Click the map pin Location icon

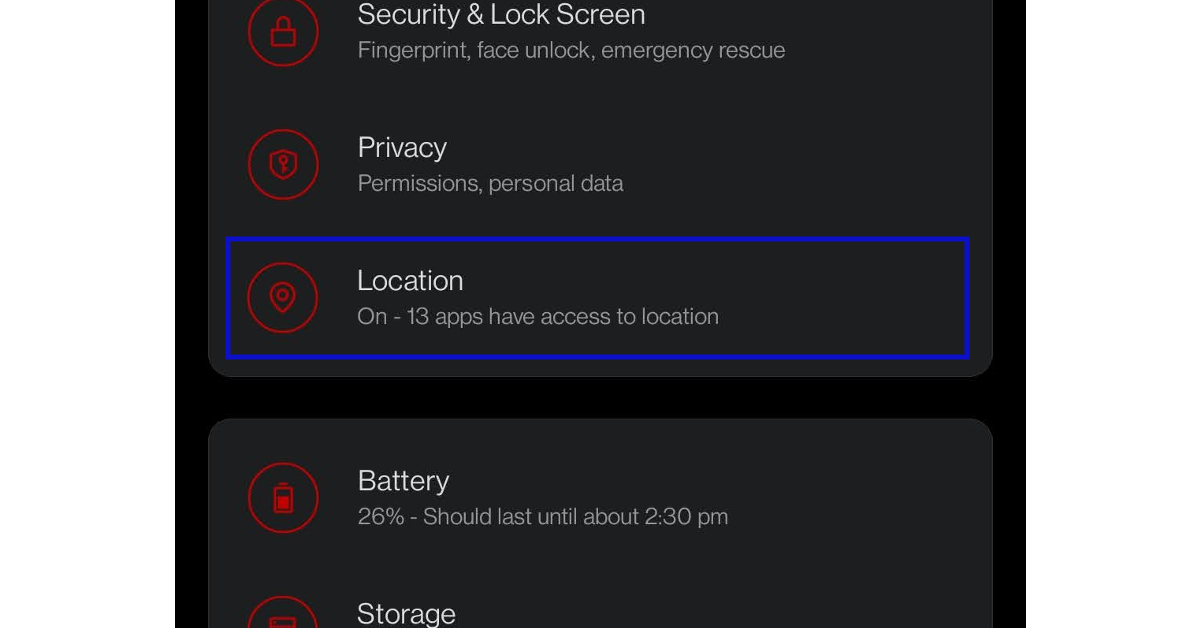[283, 297]
